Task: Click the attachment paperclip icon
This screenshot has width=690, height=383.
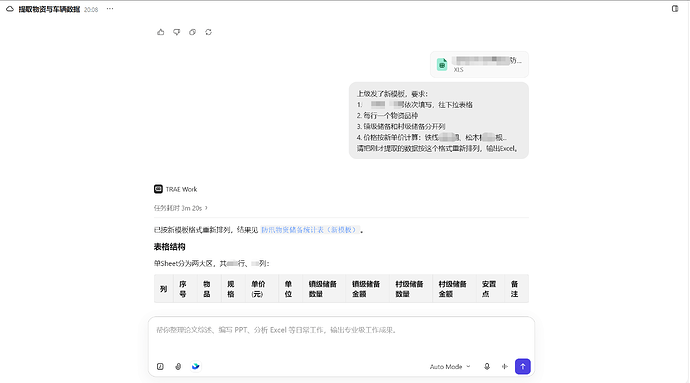Action: pos(178,366)
